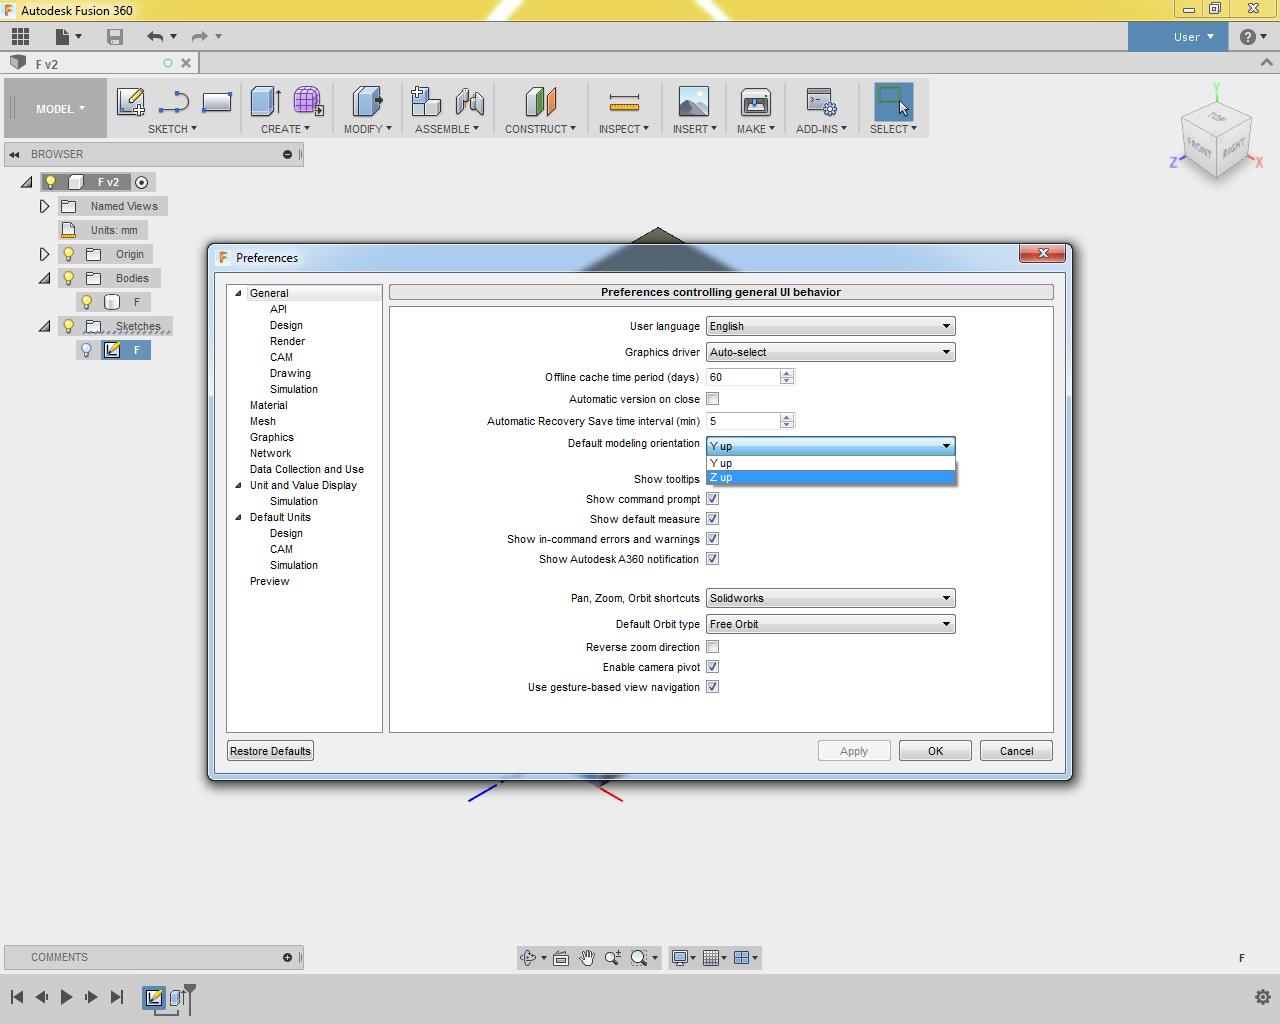1280x1024 pixels.
Task: Open Pan, Zoom, Orbit shortcuts dropdown
Action: pos(830,598)
